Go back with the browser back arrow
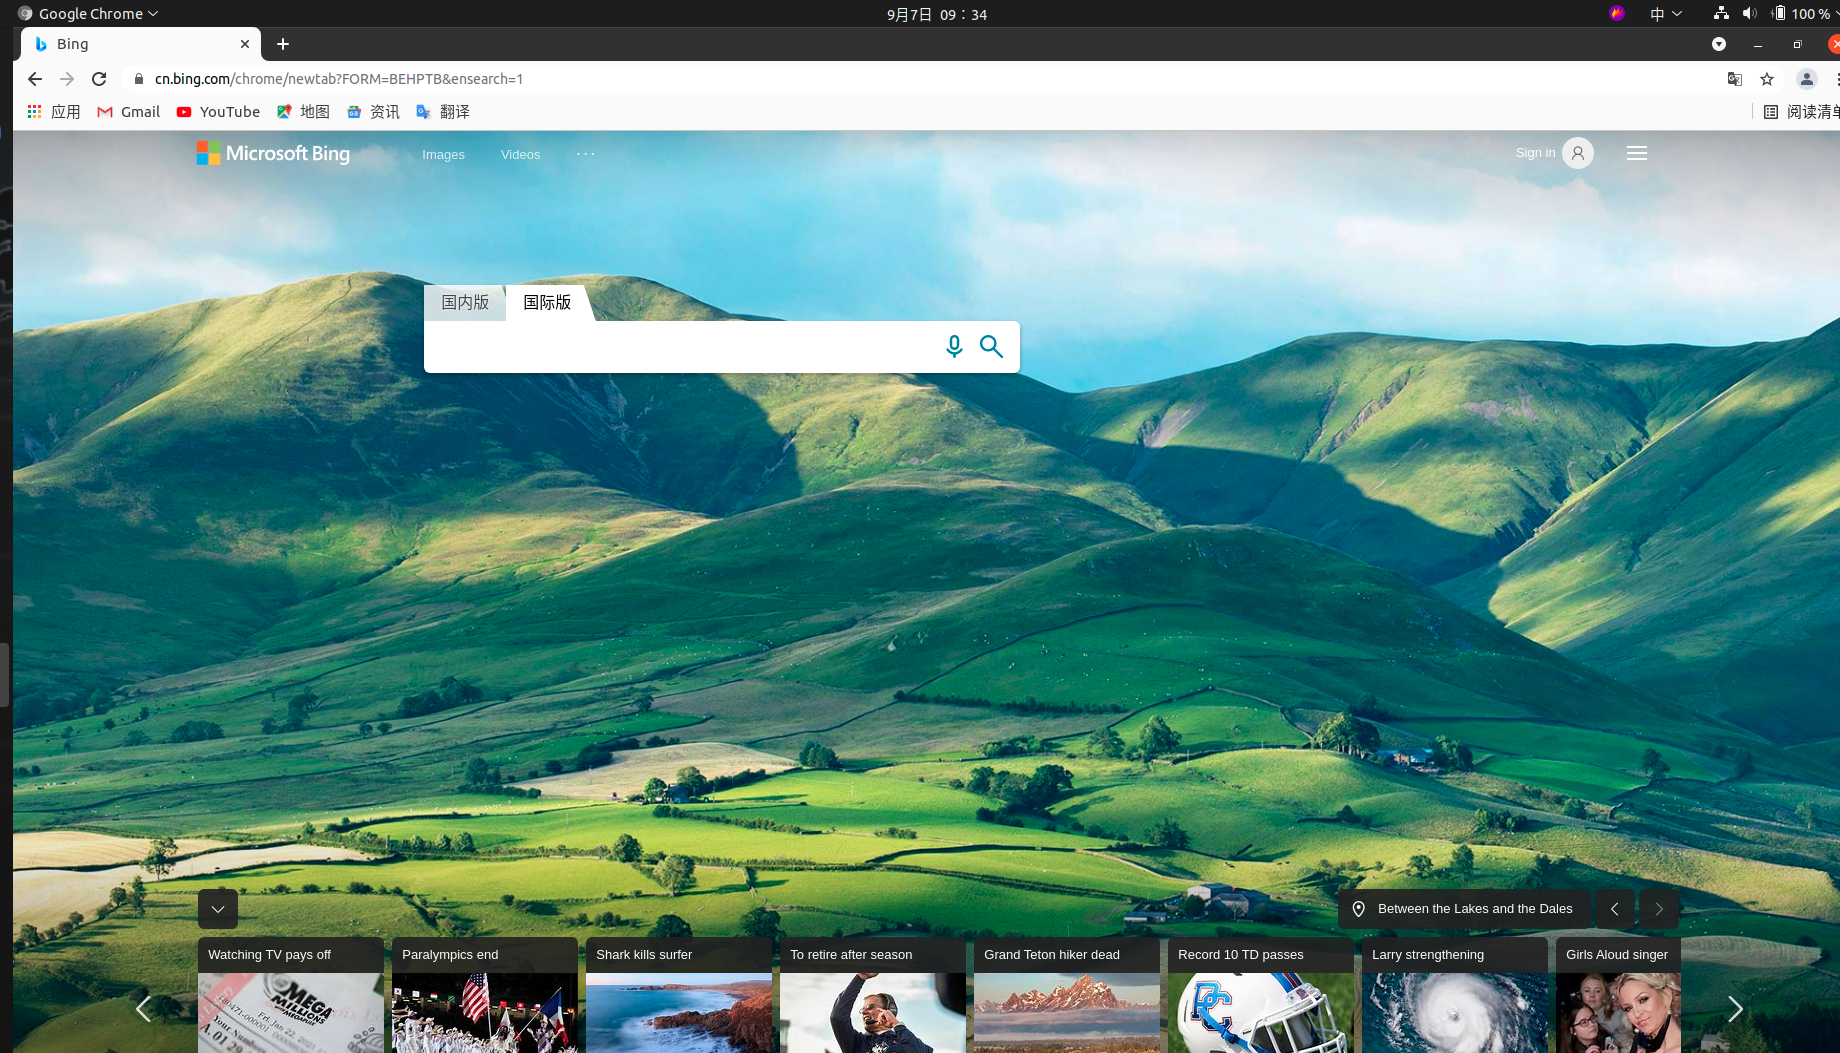 (x=35, y=79)
